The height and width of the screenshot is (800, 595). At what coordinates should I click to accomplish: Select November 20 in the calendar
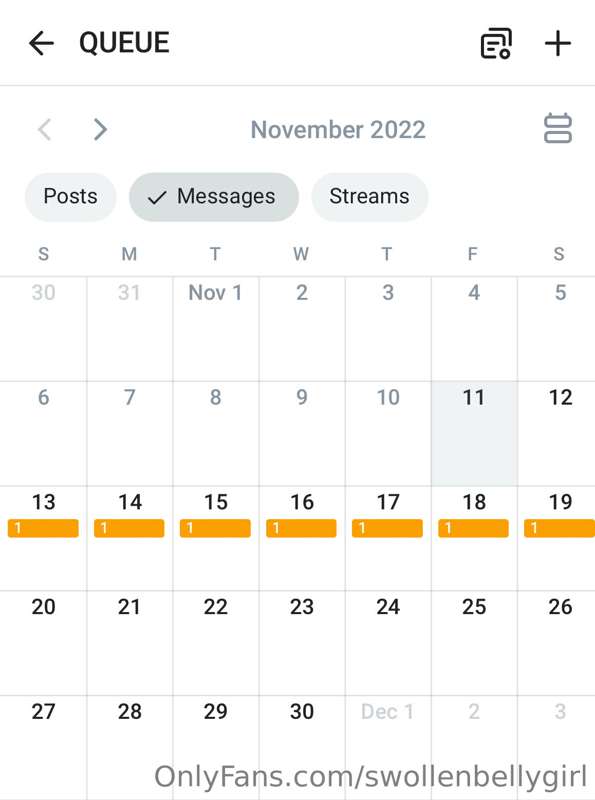(43, 643)
